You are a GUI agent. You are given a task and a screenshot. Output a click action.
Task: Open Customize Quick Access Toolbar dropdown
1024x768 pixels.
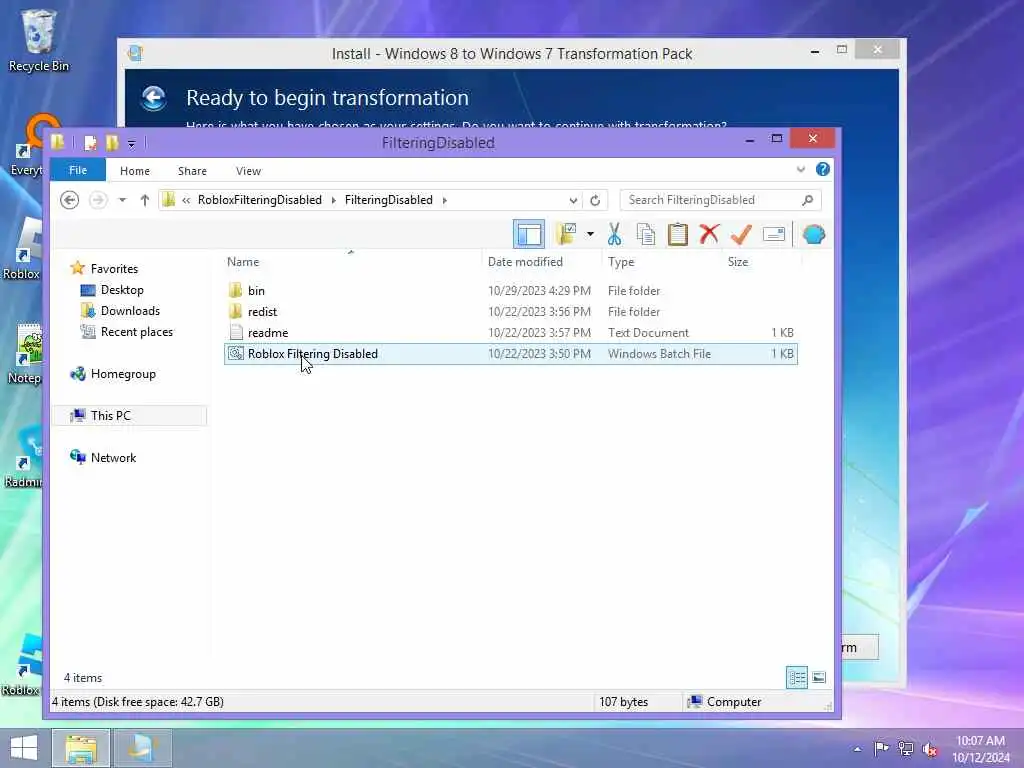coord(131,144)
